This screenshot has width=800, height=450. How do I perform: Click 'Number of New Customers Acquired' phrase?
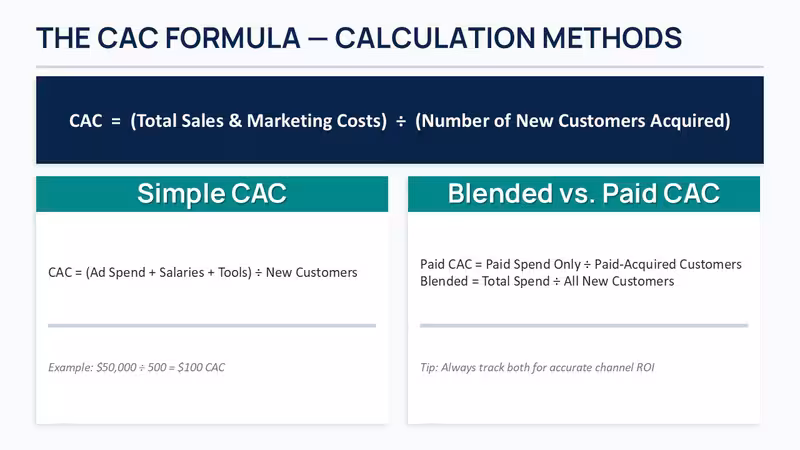click(572, 121)
